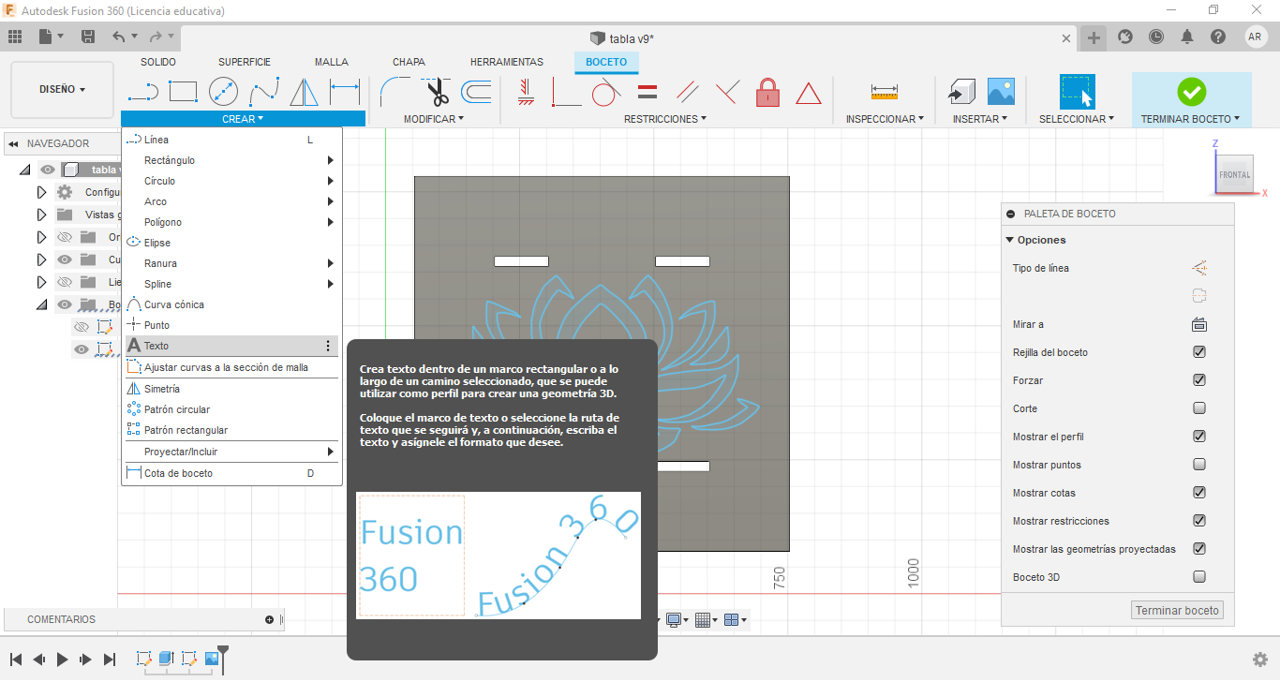Image resolution: width=1280 pixels, height=680 pixels.
Task: Enable the Boceto 3D checkbox
Action: [x=1199, y=576]
